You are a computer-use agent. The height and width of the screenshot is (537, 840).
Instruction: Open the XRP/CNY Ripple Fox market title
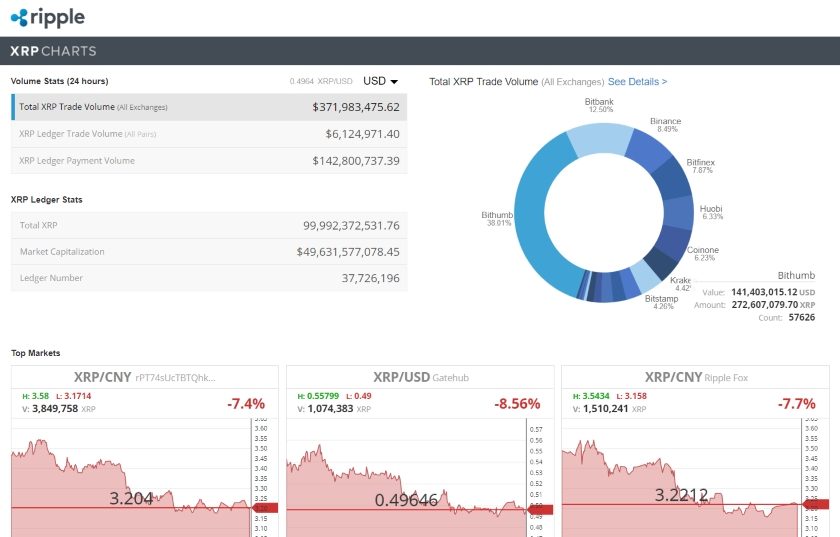696,377
